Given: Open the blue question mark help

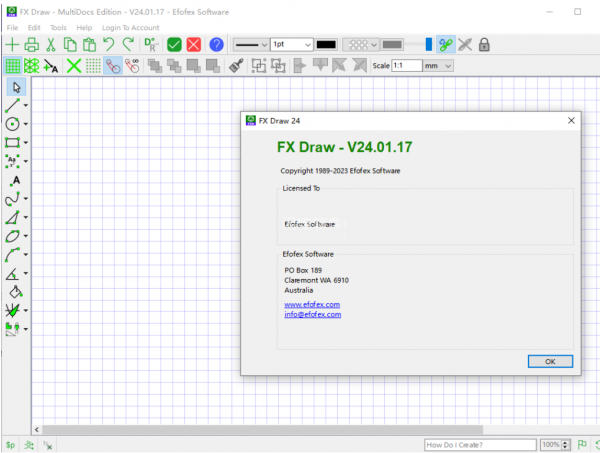Looking at the screenshot, I should pos(216,45).
